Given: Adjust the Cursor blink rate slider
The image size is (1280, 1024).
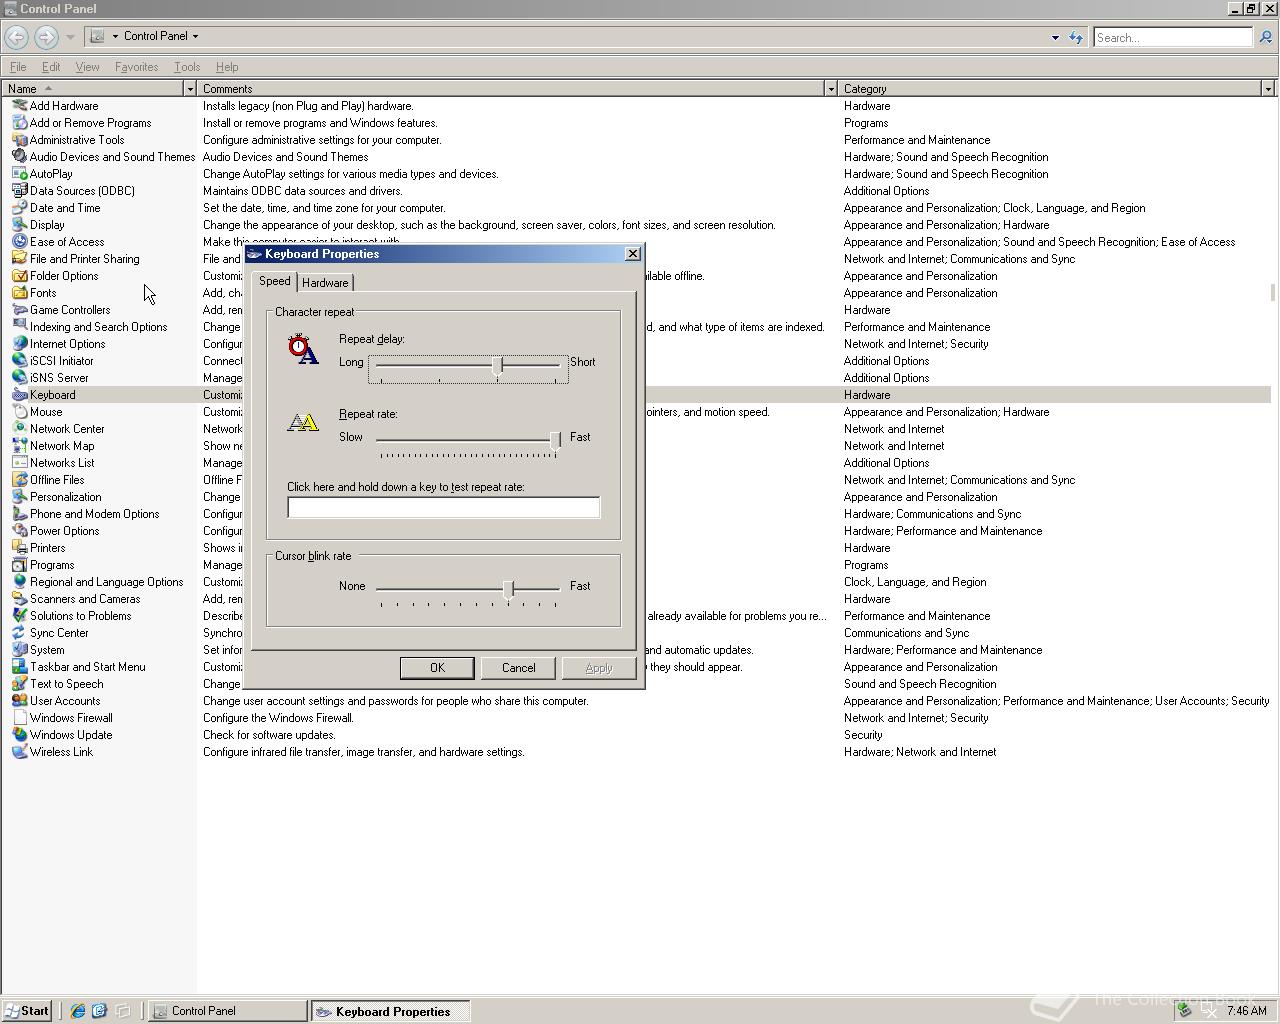Looking at the screenshot, I should 508,590.
